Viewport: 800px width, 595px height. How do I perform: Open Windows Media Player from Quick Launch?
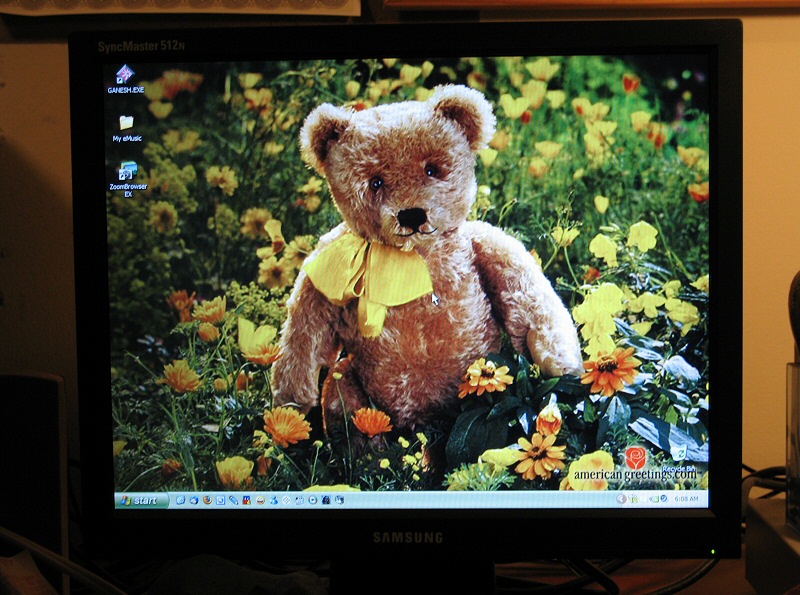(x=313, y=500)
